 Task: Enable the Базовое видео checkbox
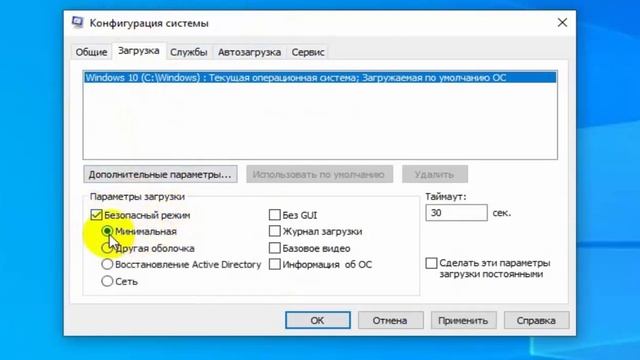click(275, 248)
